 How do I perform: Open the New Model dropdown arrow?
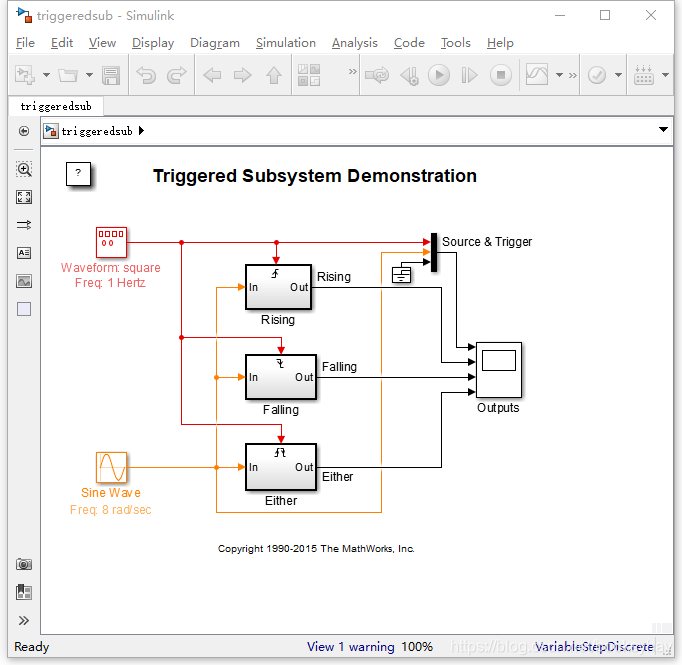47,75
